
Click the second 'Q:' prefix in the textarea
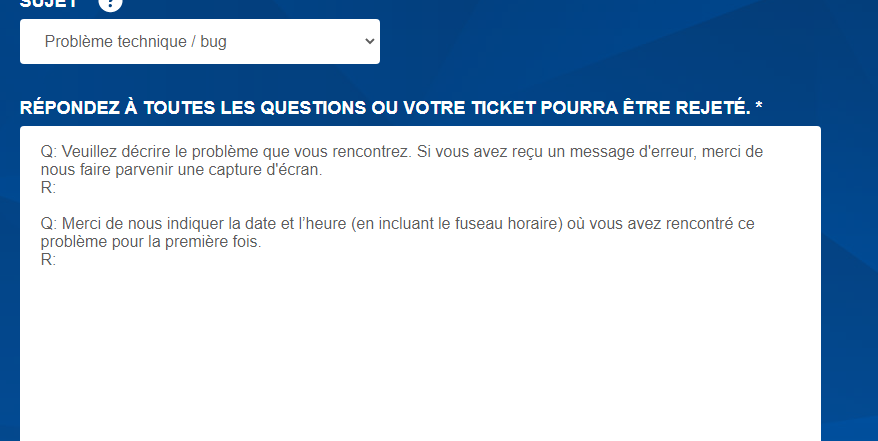click(x=49, y=223)
